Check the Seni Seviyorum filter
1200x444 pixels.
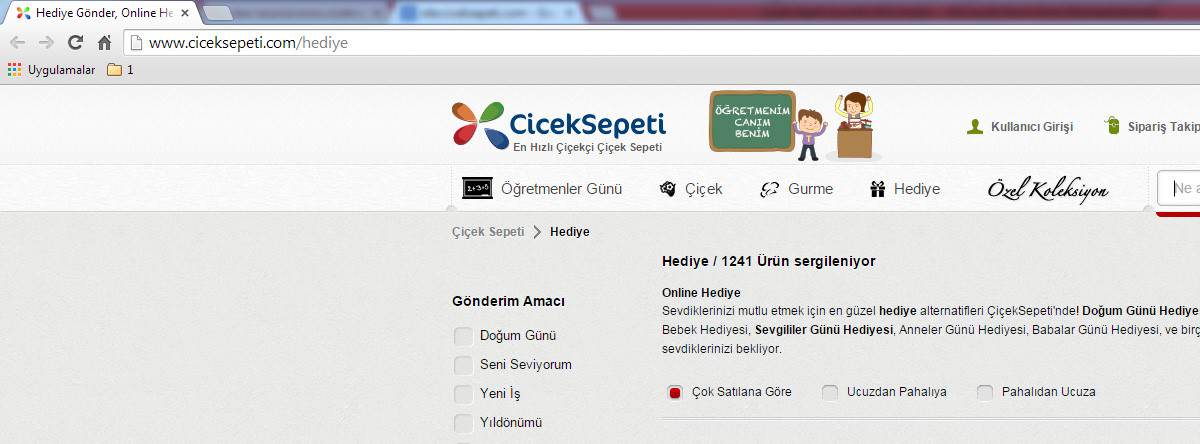[463, 364]
